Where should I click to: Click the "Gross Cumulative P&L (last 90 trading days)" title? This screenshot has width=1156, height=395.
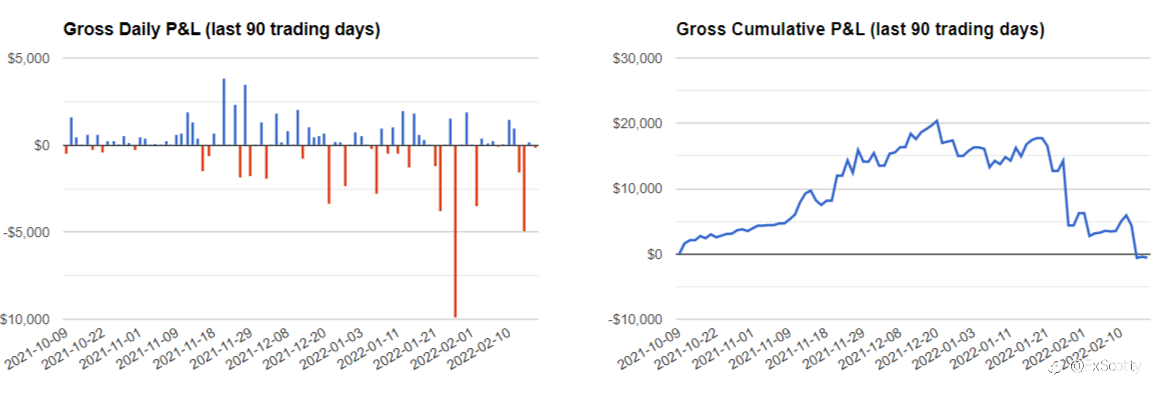point(860,30)
